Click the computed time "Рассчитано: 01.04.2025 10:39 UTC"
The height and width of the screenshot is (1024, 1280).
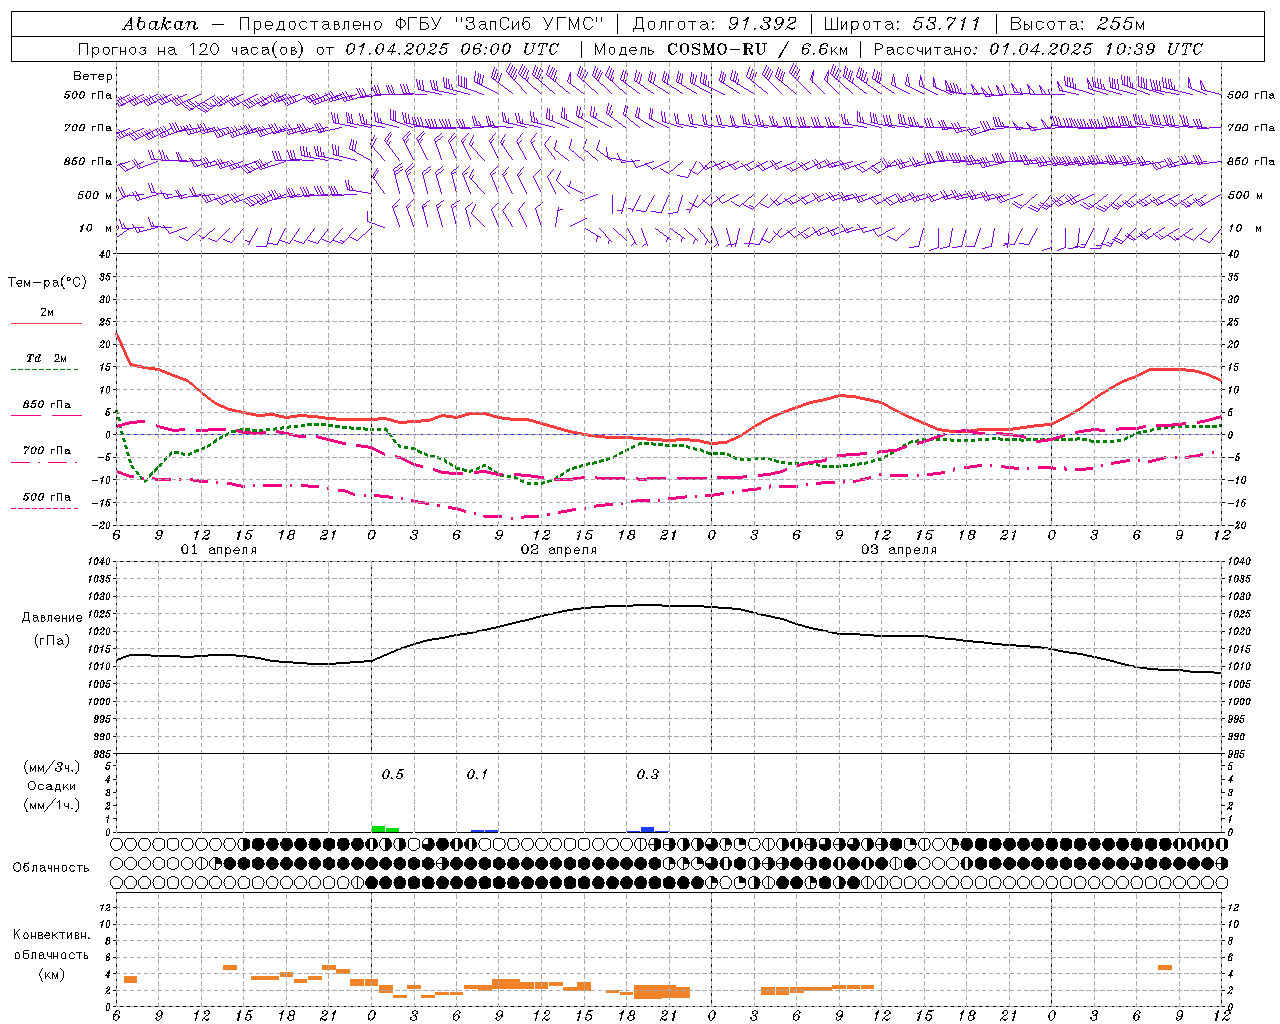pyautogui.click(x=1038, y=49)
